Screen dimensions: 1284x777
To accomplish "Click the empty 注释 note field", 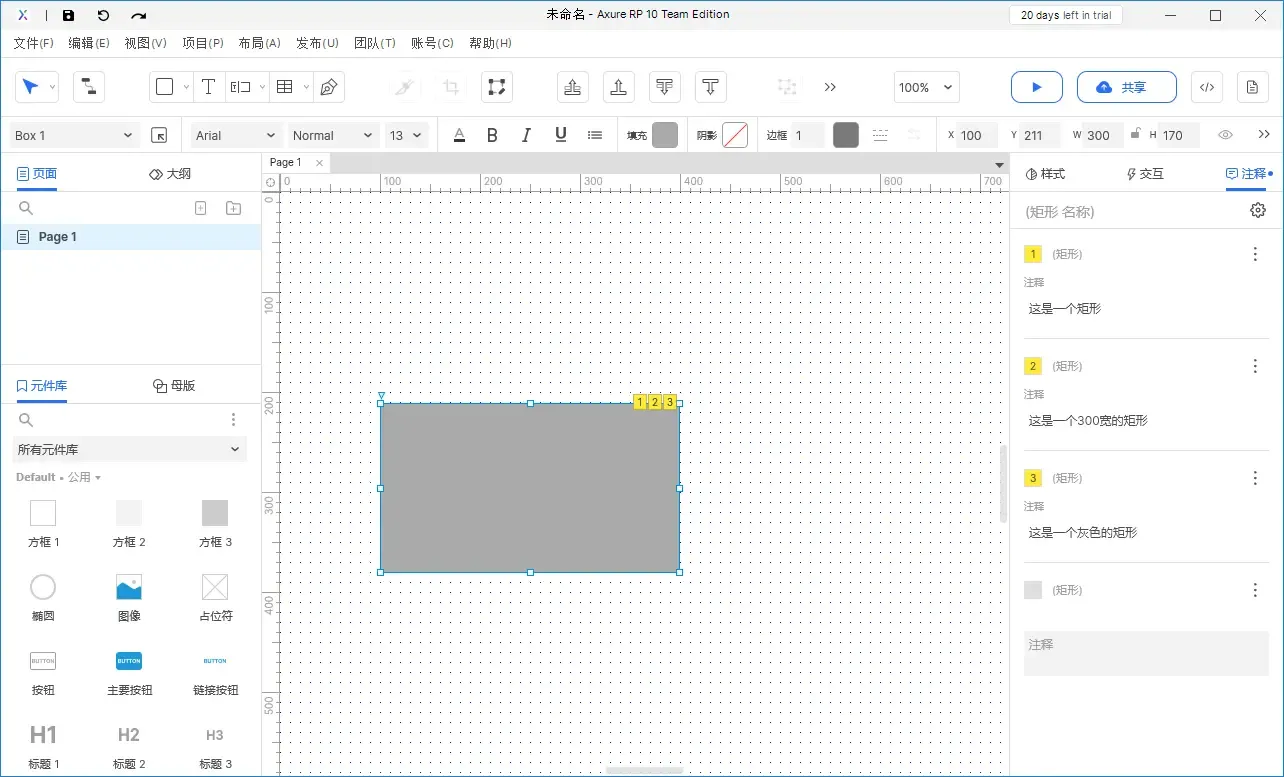I will pyautogui.click(x=1146, y=653).
